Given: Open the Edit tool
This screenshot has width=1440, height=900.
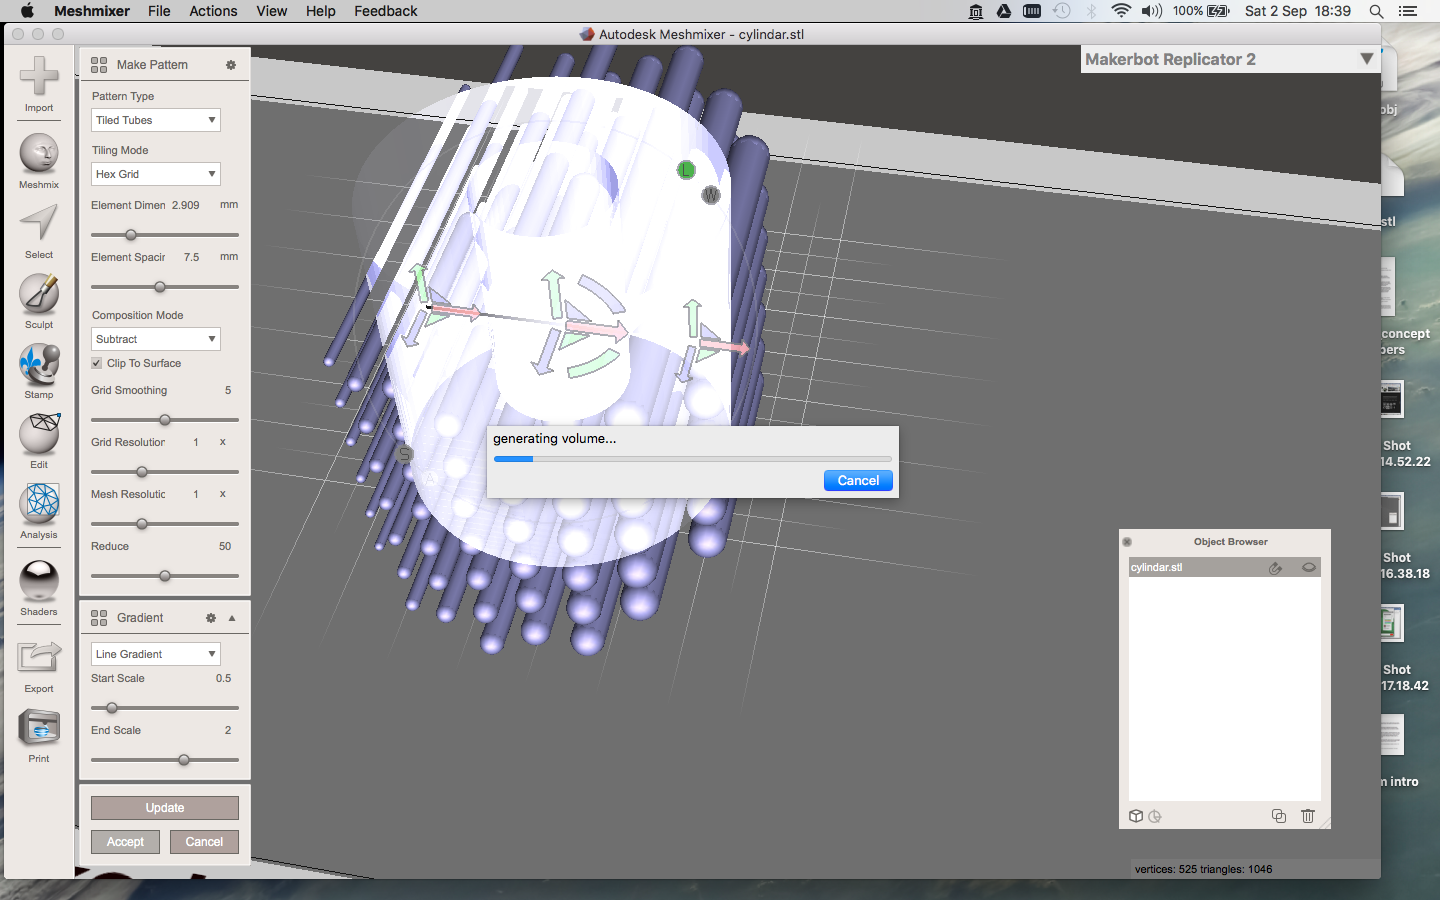Looking at the screenshot, I should [x=39, y=441].
